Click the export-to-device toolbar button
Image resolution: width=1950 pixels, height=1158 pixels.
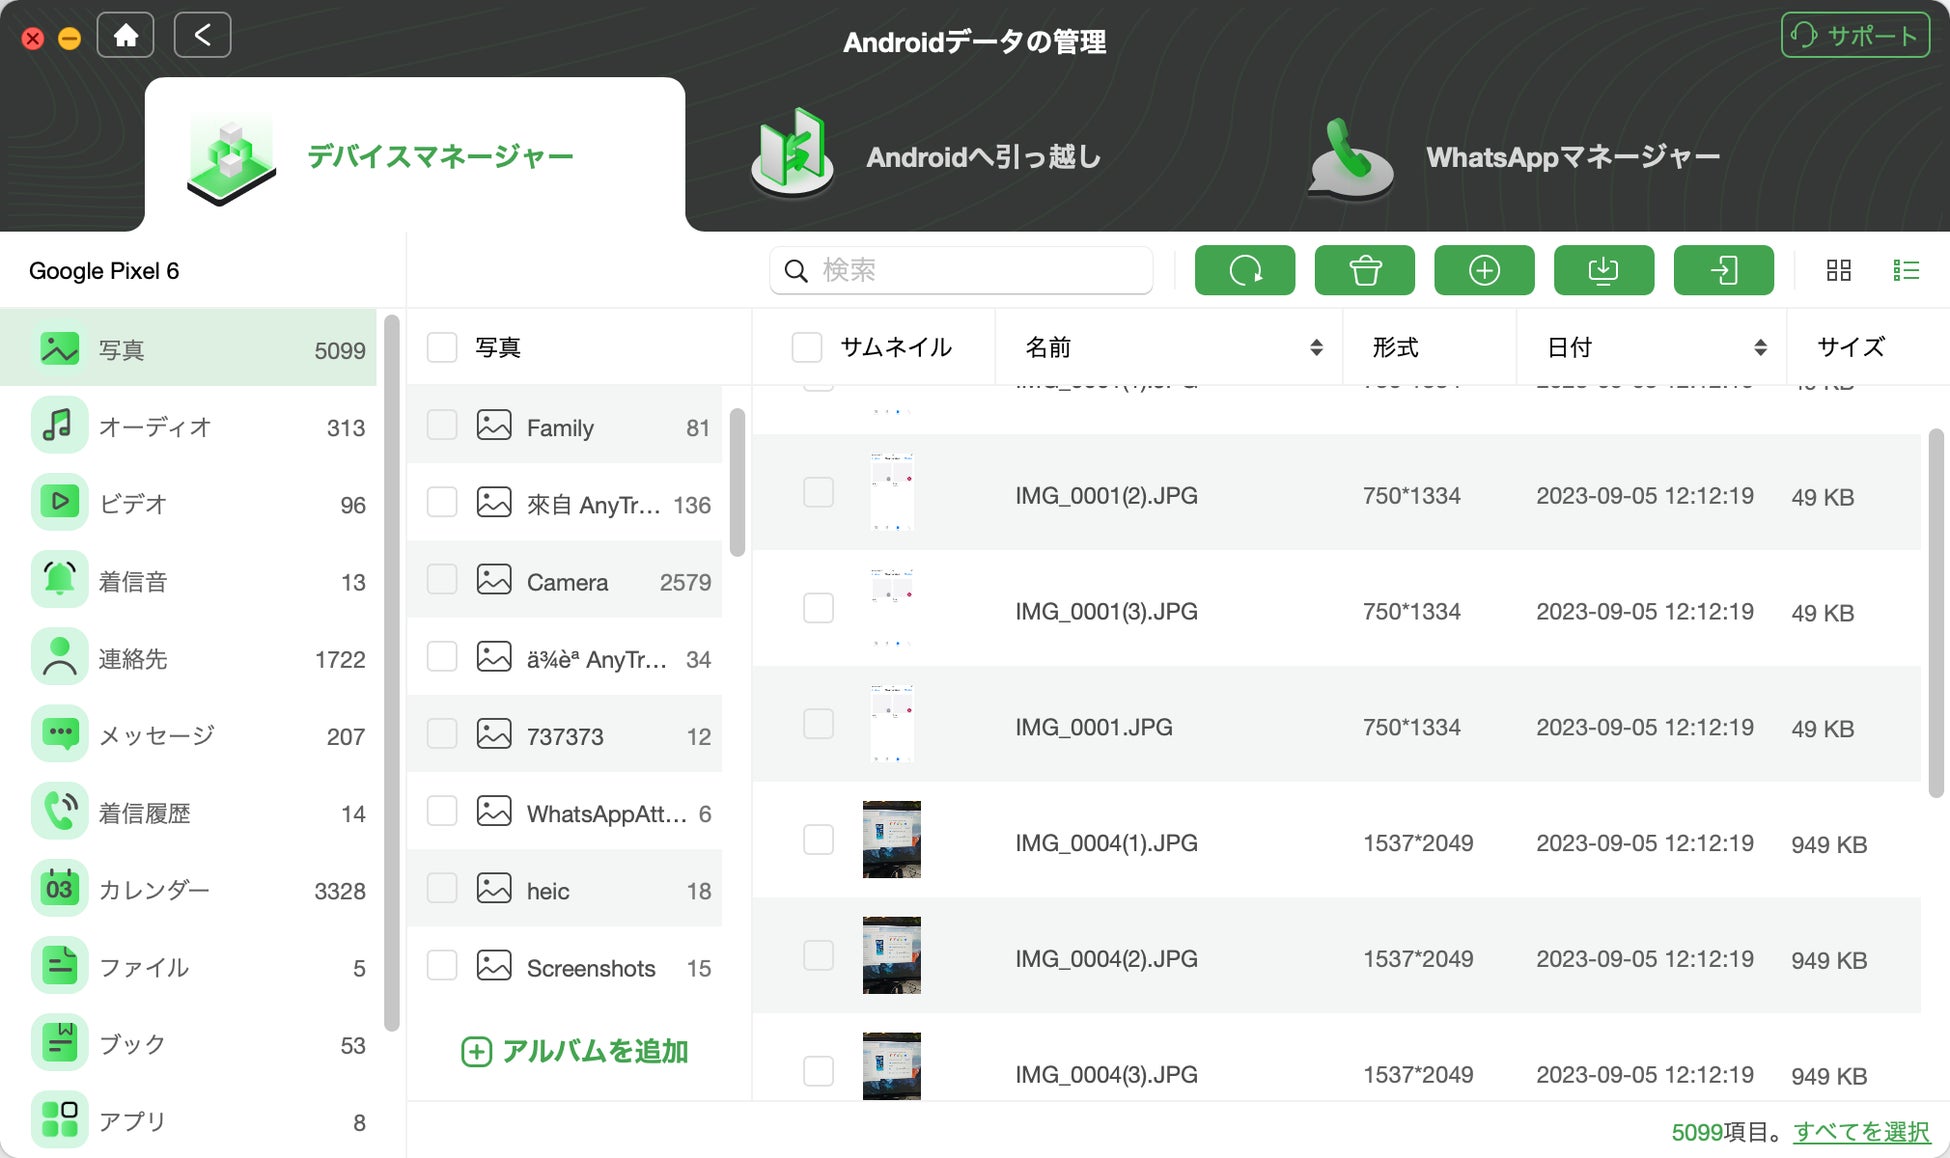pos(1723,270)
